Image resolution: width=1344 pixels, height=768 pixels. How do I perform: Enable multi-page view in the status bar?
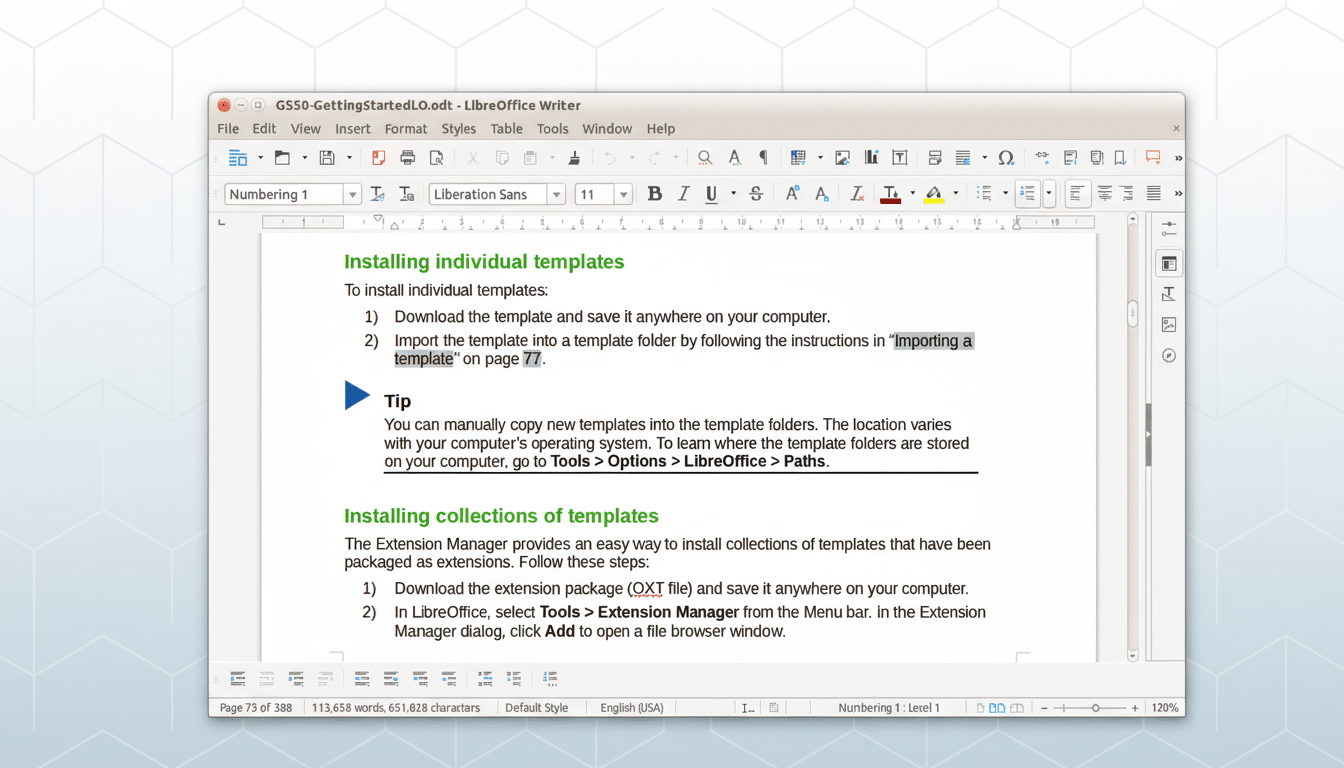pyautogui.click(x=997, y=707)
